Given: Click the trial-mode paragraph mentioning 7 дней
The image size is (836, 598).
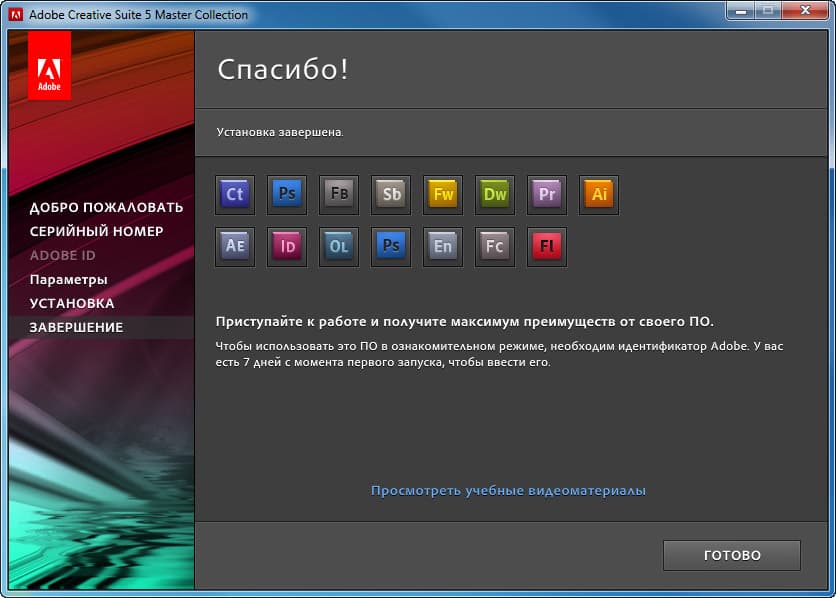Looking at the screenshot, I should (x=499, y=354).
